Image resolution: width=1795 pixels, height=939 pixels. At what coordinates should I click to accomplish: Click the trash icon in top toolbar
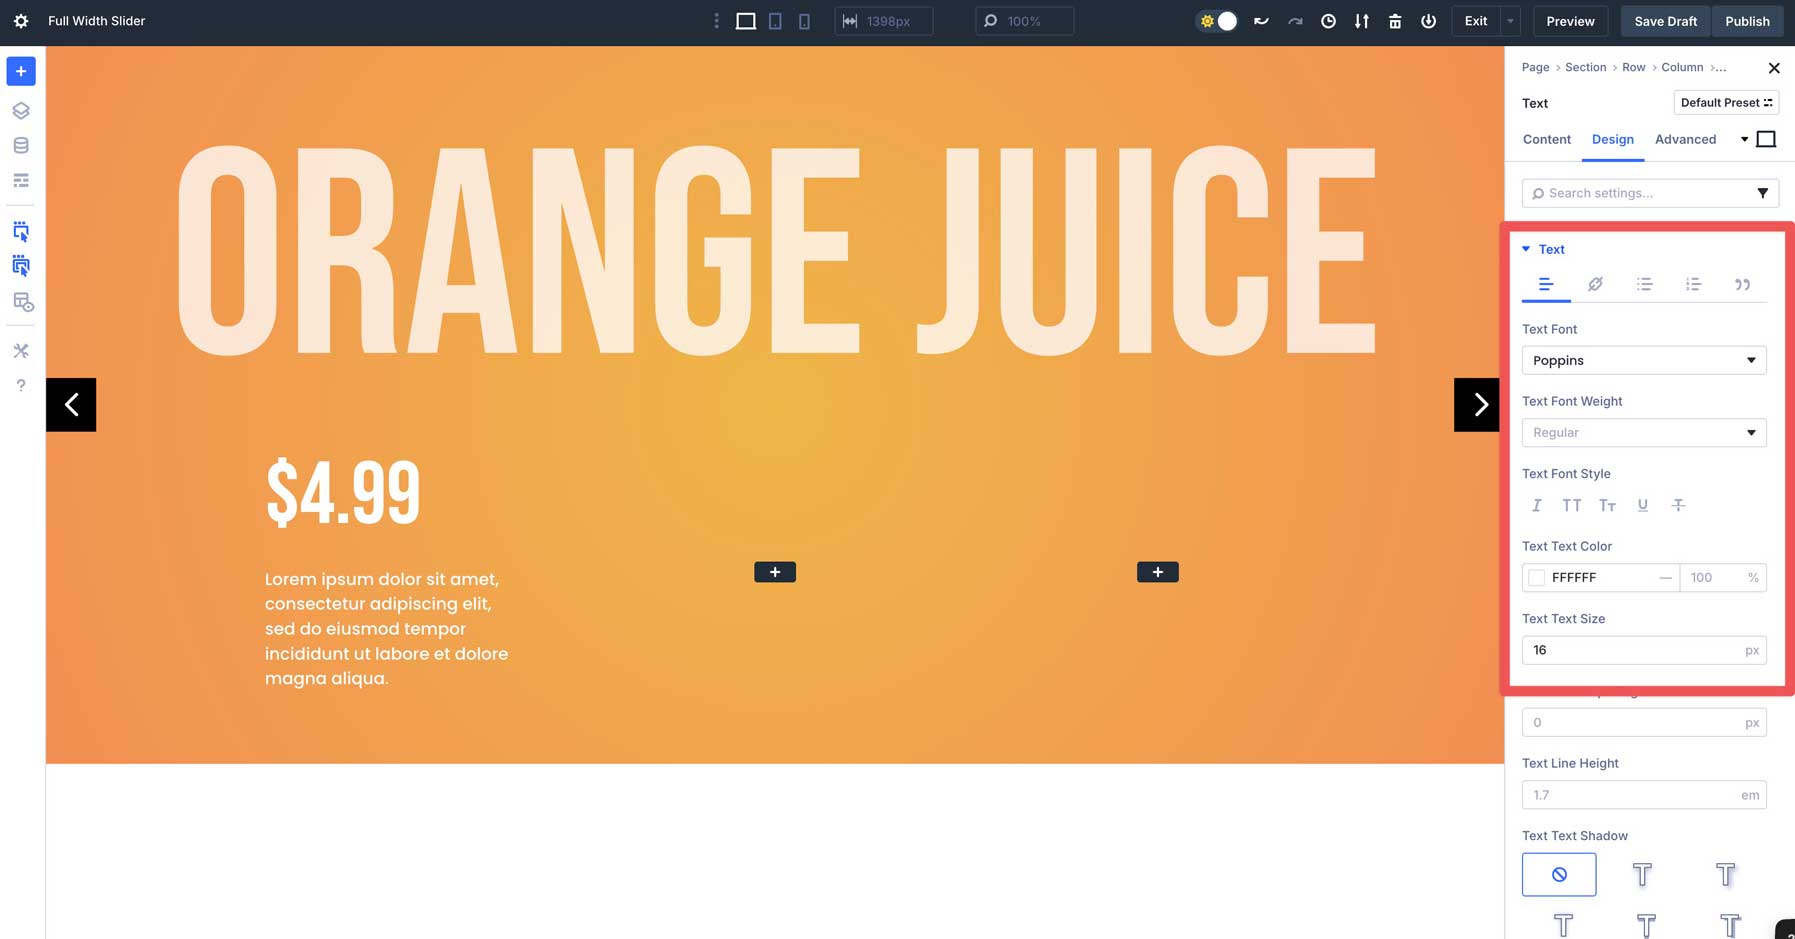1395,21
